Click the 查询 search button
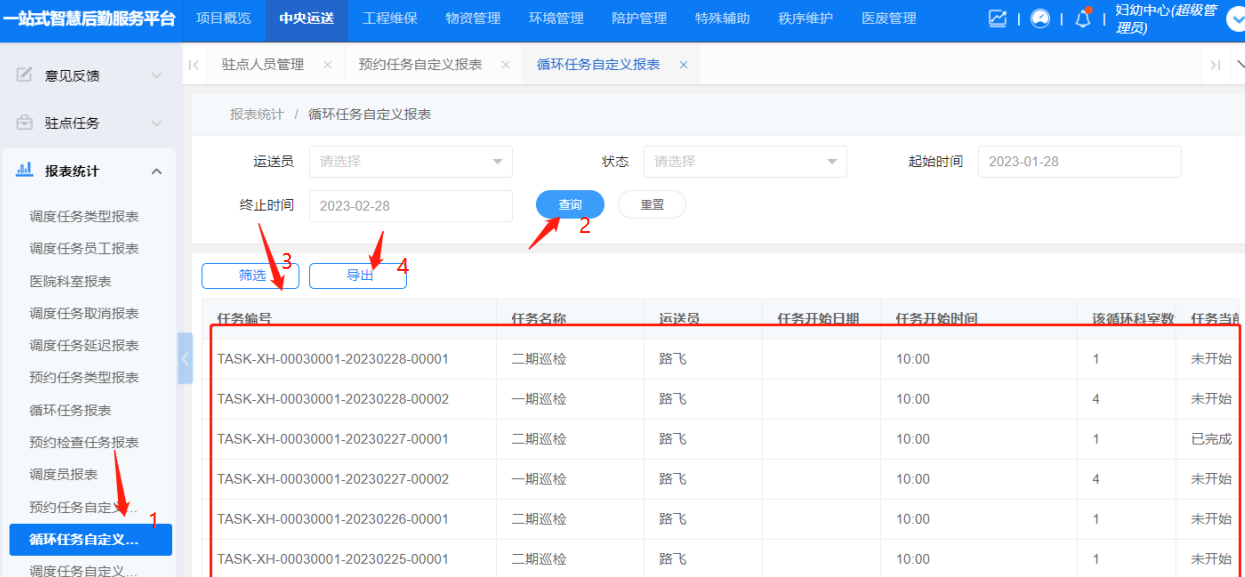Screen dimensions: 1245x577 [x=570, y=204]
